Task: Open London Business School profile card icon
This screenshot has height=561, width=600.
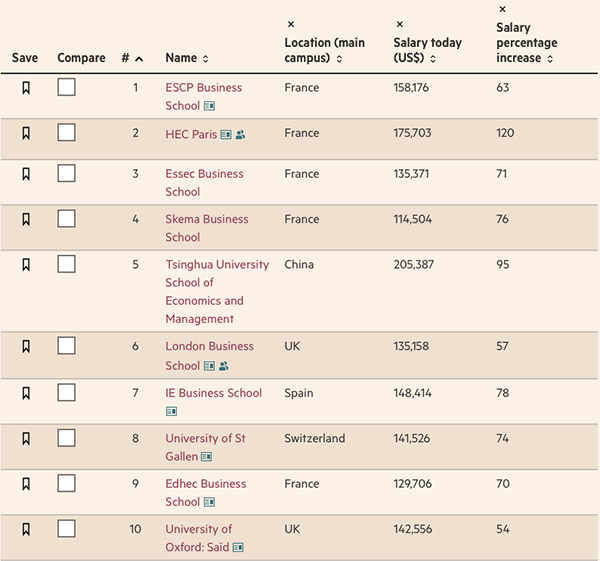Action: (x=209, y=366)
